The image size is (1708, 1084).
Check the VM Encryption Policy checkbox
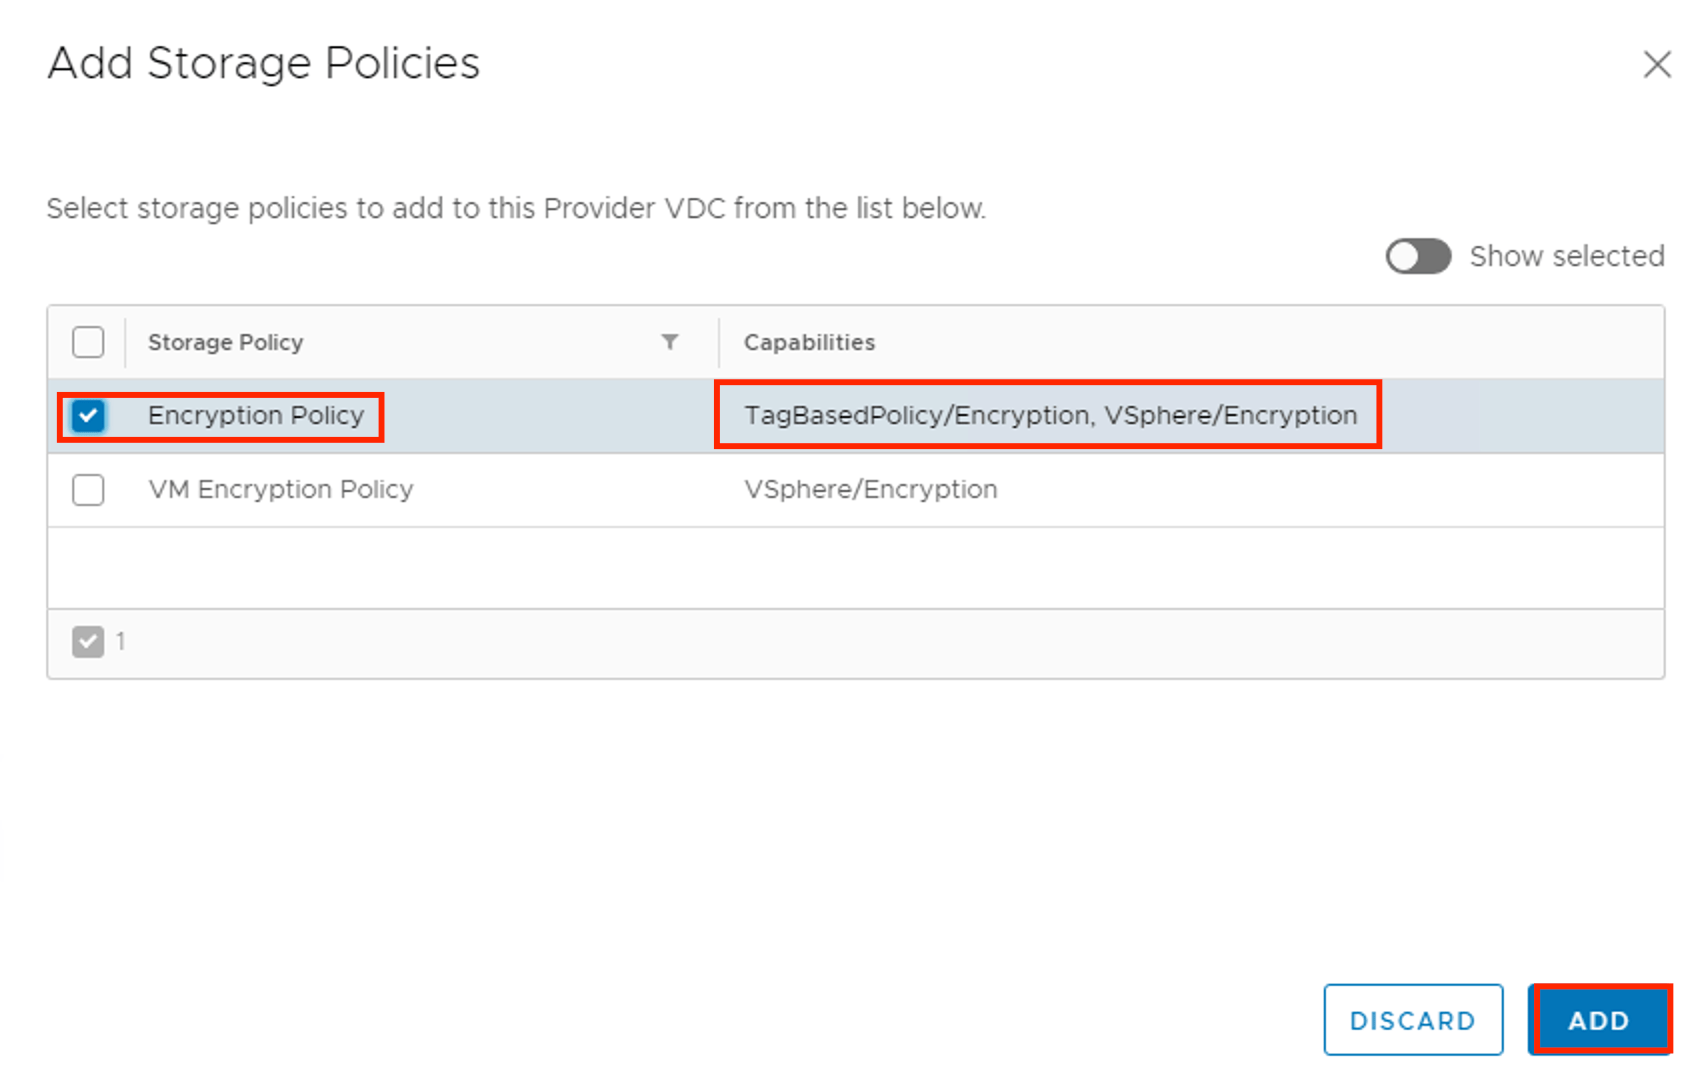tap(88, 490)
